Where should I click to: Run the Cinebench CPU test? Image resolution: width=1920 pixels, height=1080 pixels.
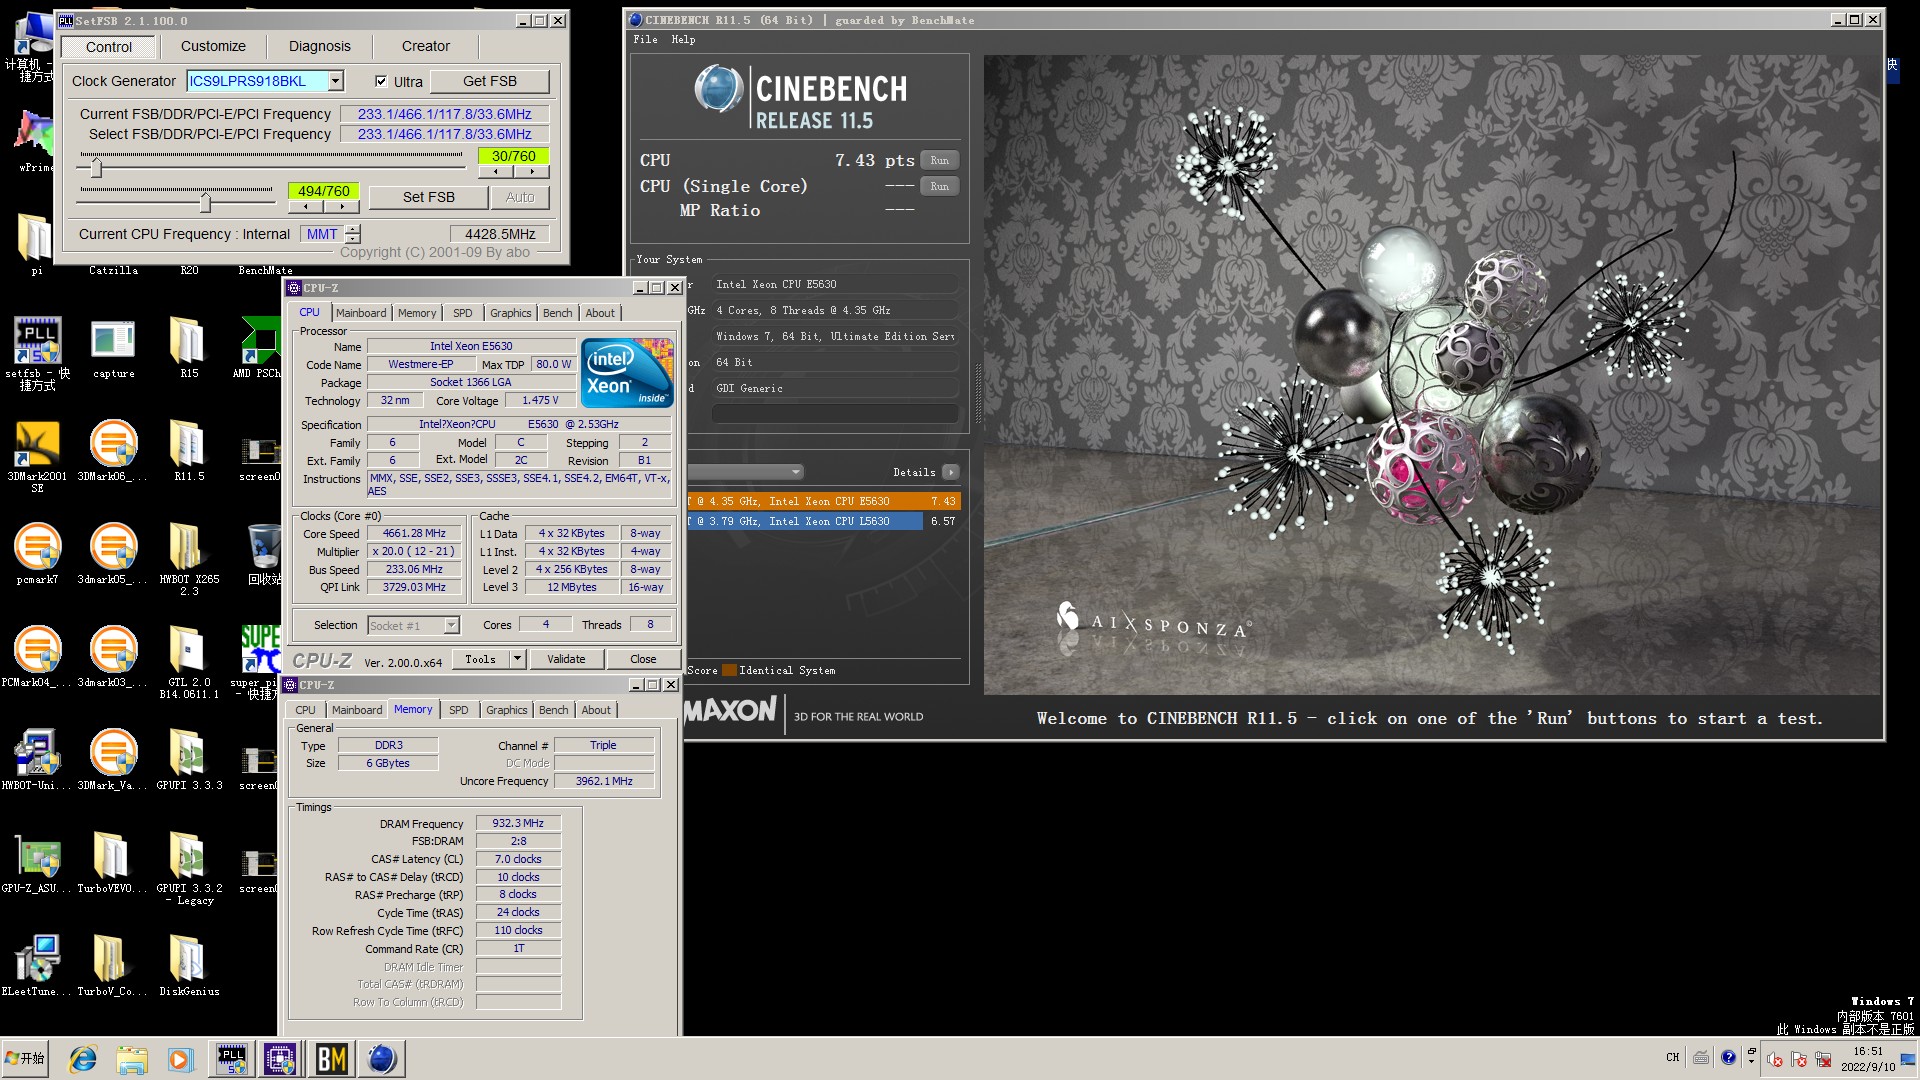point(940,161)
